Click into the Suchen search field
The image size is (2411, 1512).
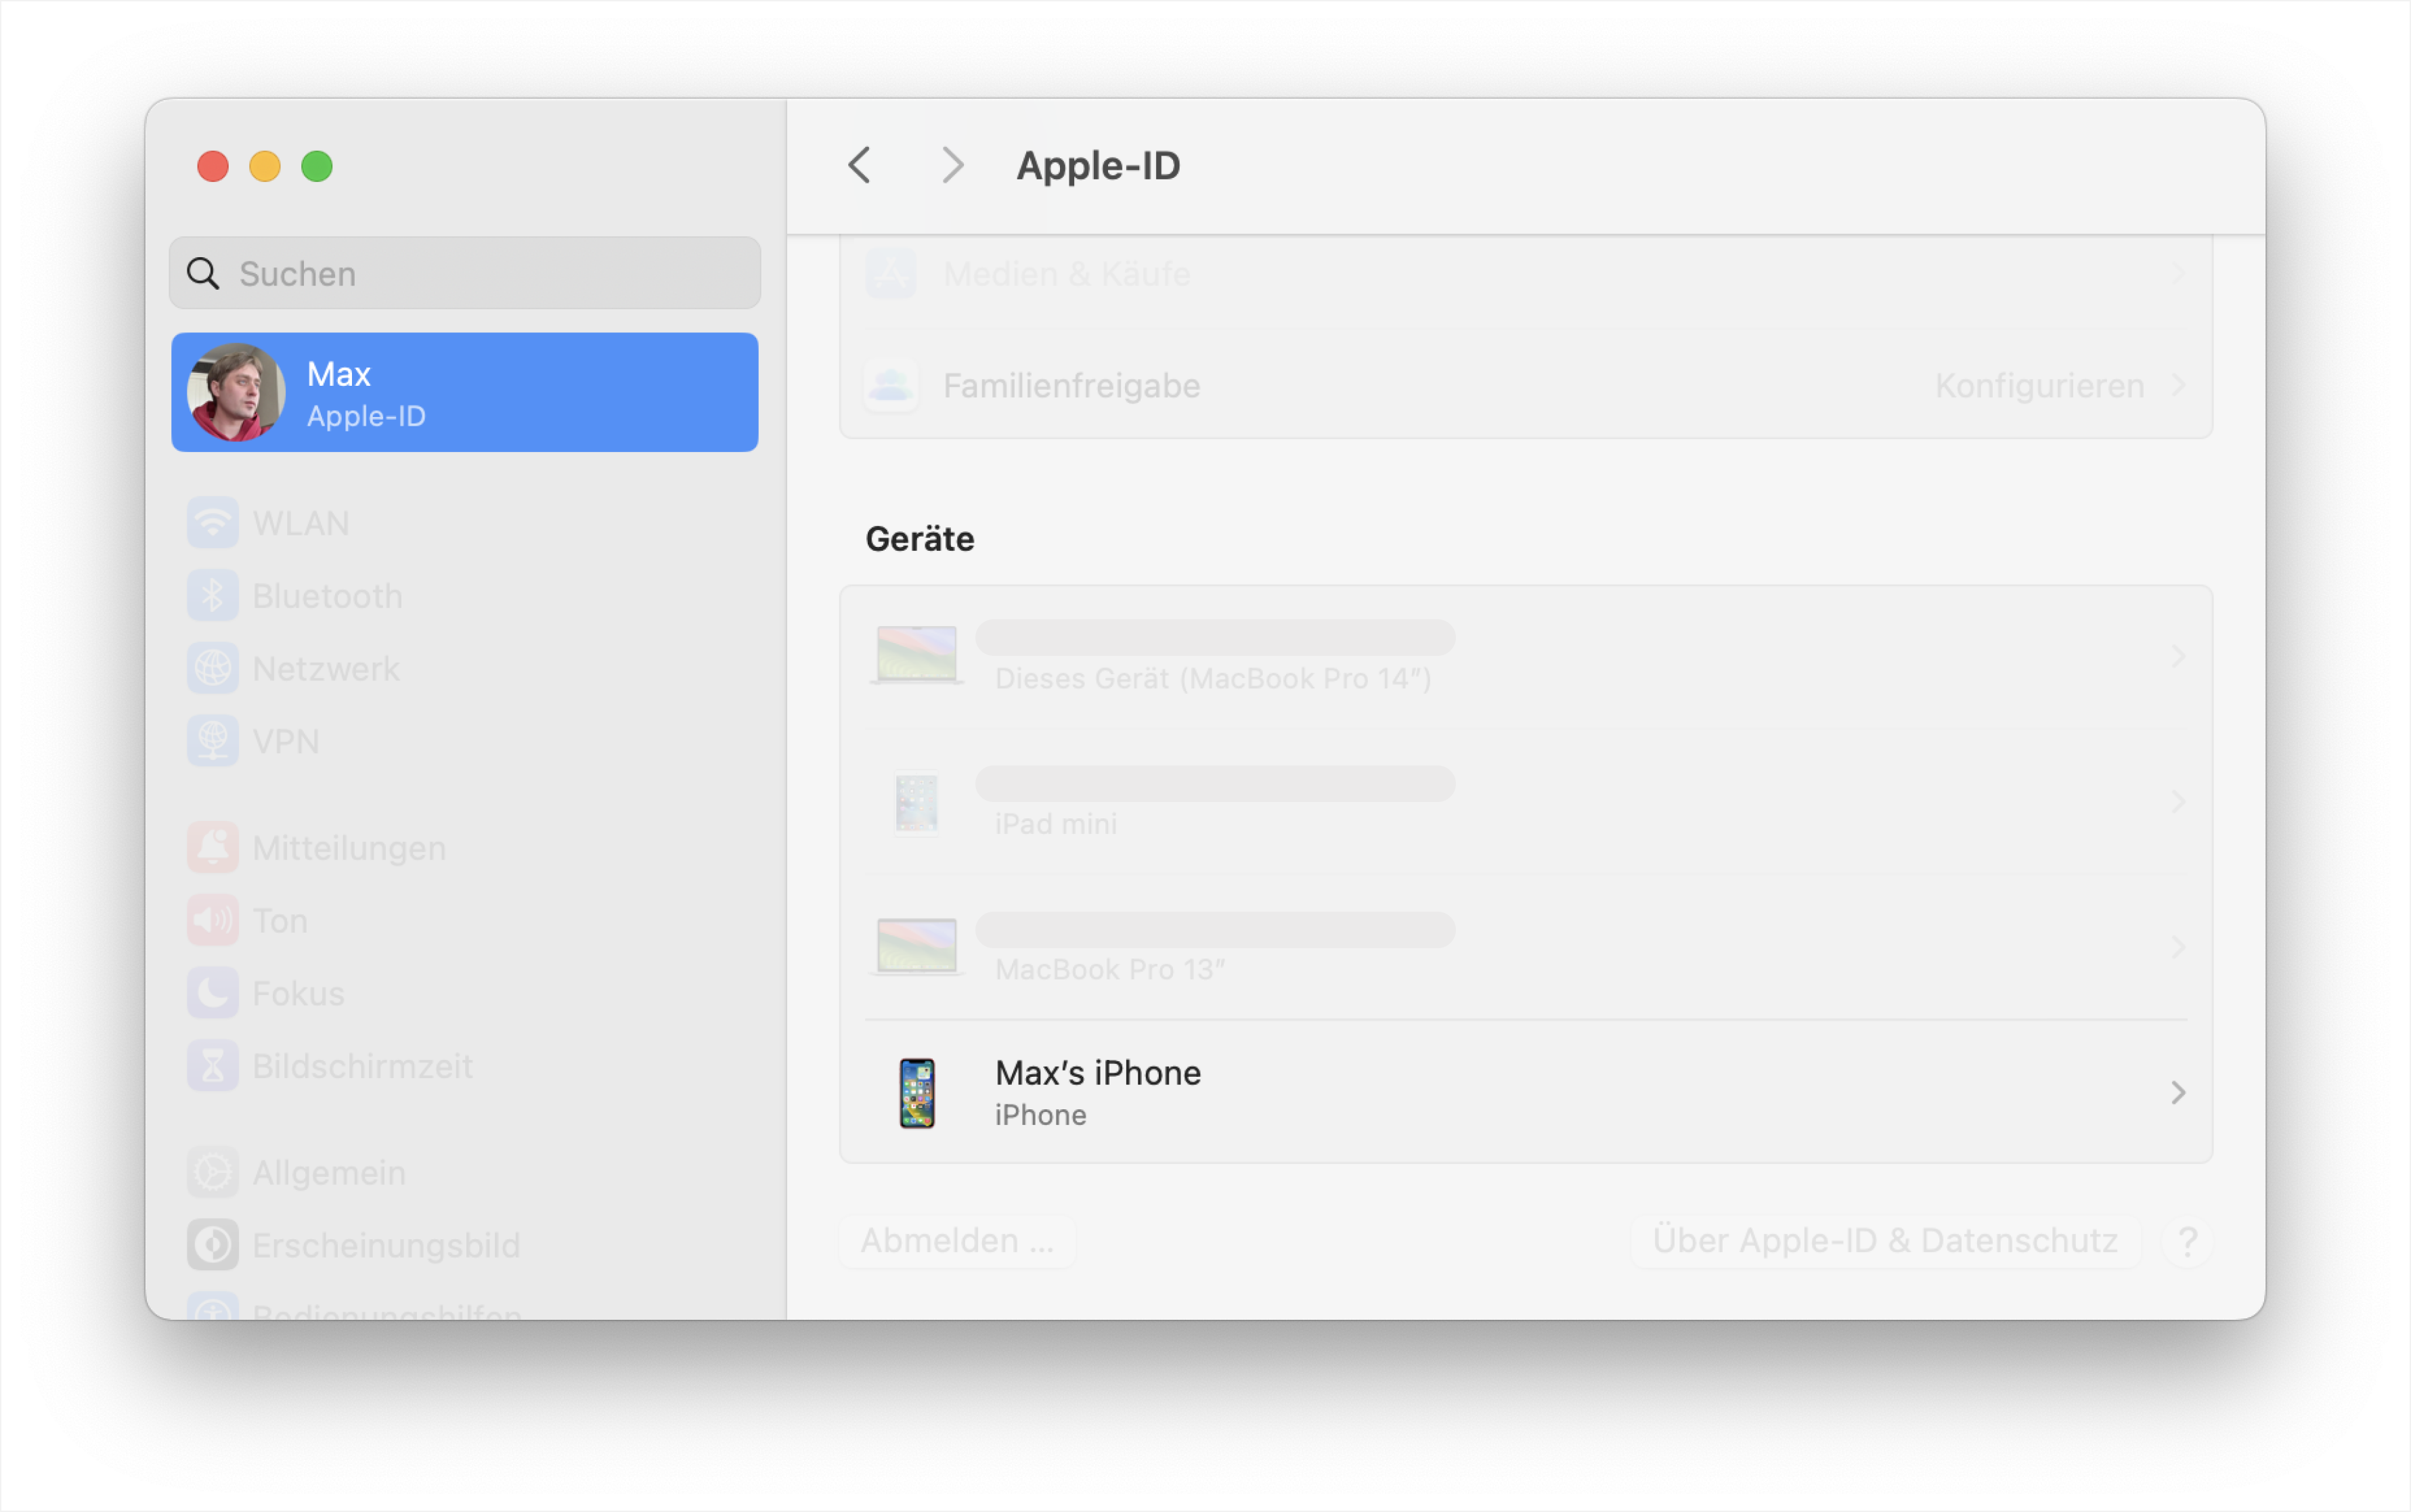pos(465,273)
